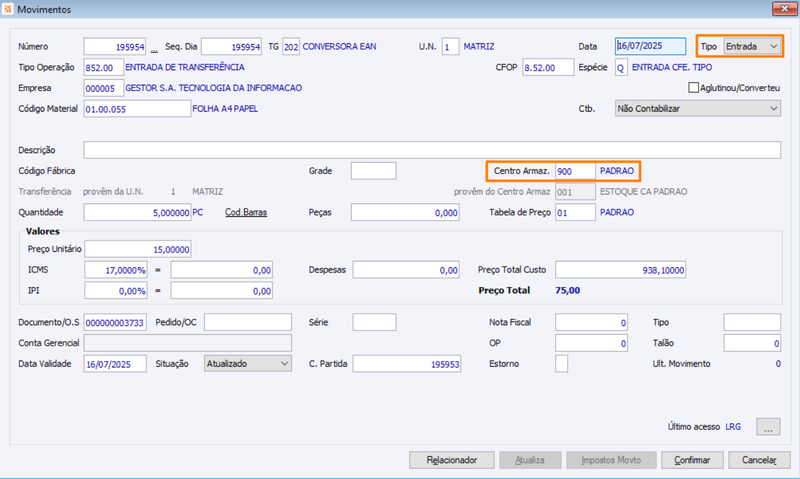This screenshot has width=800, height=479.
Task: Open the Cod.Barras link
Action: coord(246,212)
